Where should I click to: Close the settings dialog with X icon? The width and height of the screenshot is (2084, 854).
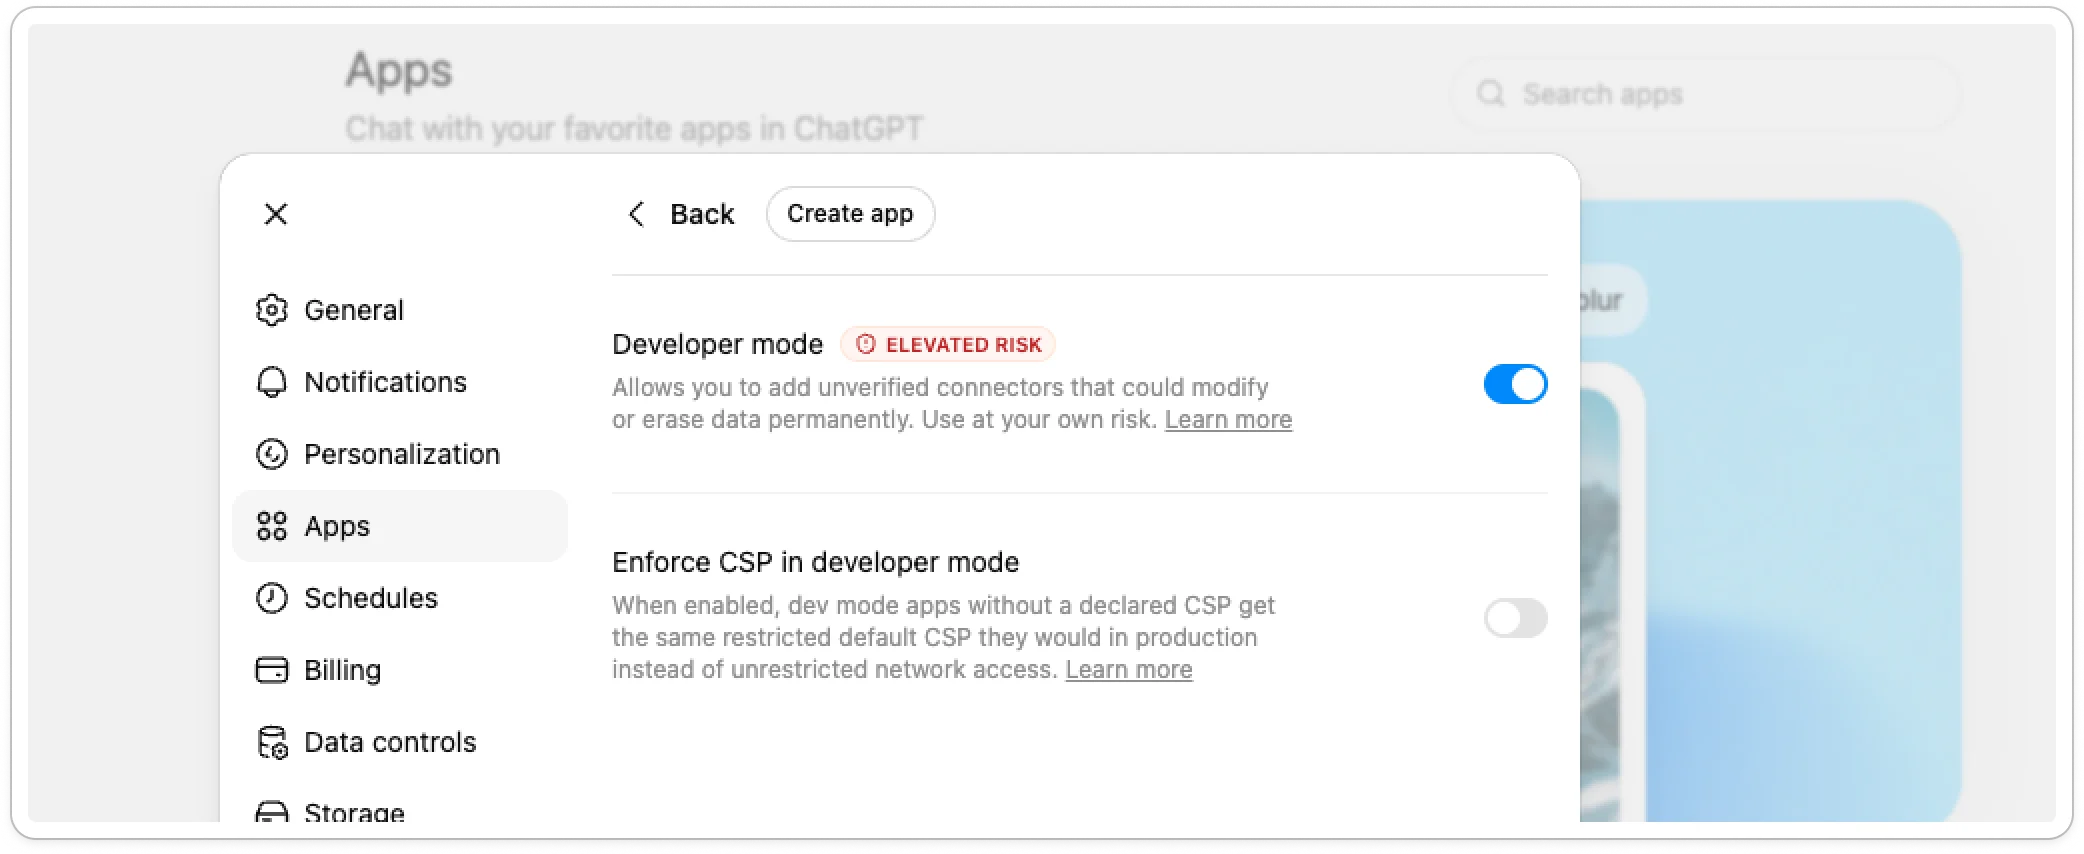tap(276, 214)
